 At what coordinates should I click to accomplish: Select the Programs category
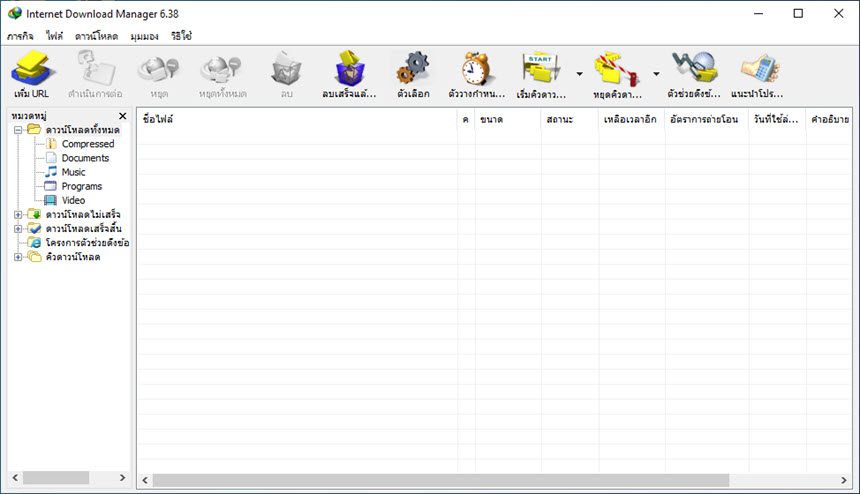82,186
